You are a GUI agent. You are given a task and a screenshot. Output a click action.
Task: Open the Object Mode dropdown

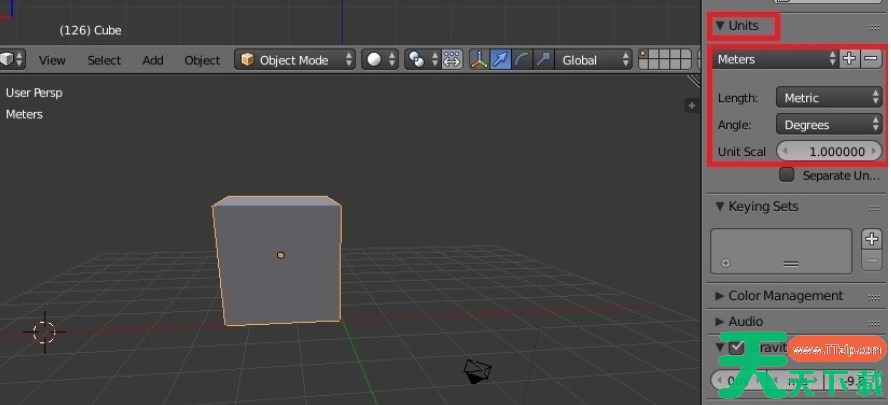click(295, 60)
